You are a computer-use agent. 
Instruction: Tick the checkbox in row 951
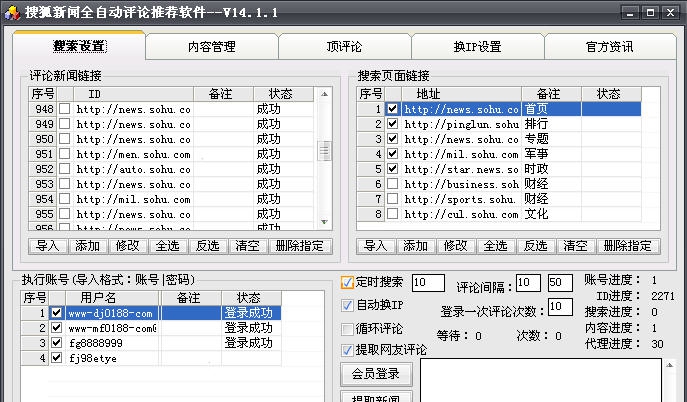pyautogui.click(x=65, y=154)
